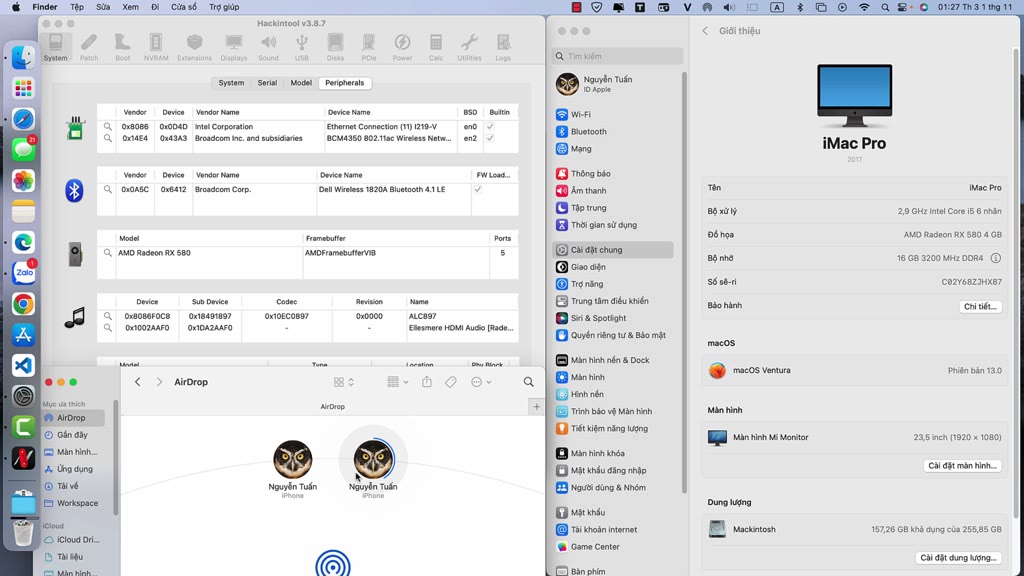1024x576 pixels.
Task: Select the Patch tool in Hackintool
Action: coord(89,46)
